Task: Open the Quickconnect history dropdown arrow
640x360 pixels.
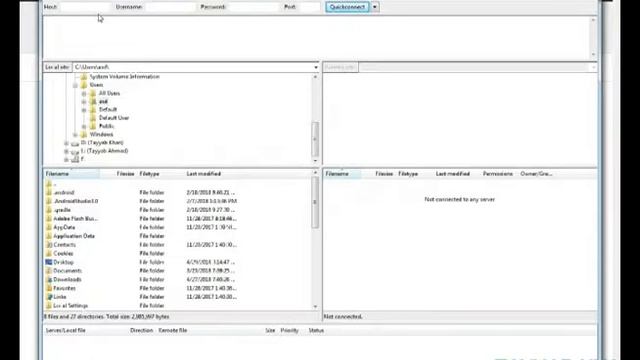Action: (375, 7)
